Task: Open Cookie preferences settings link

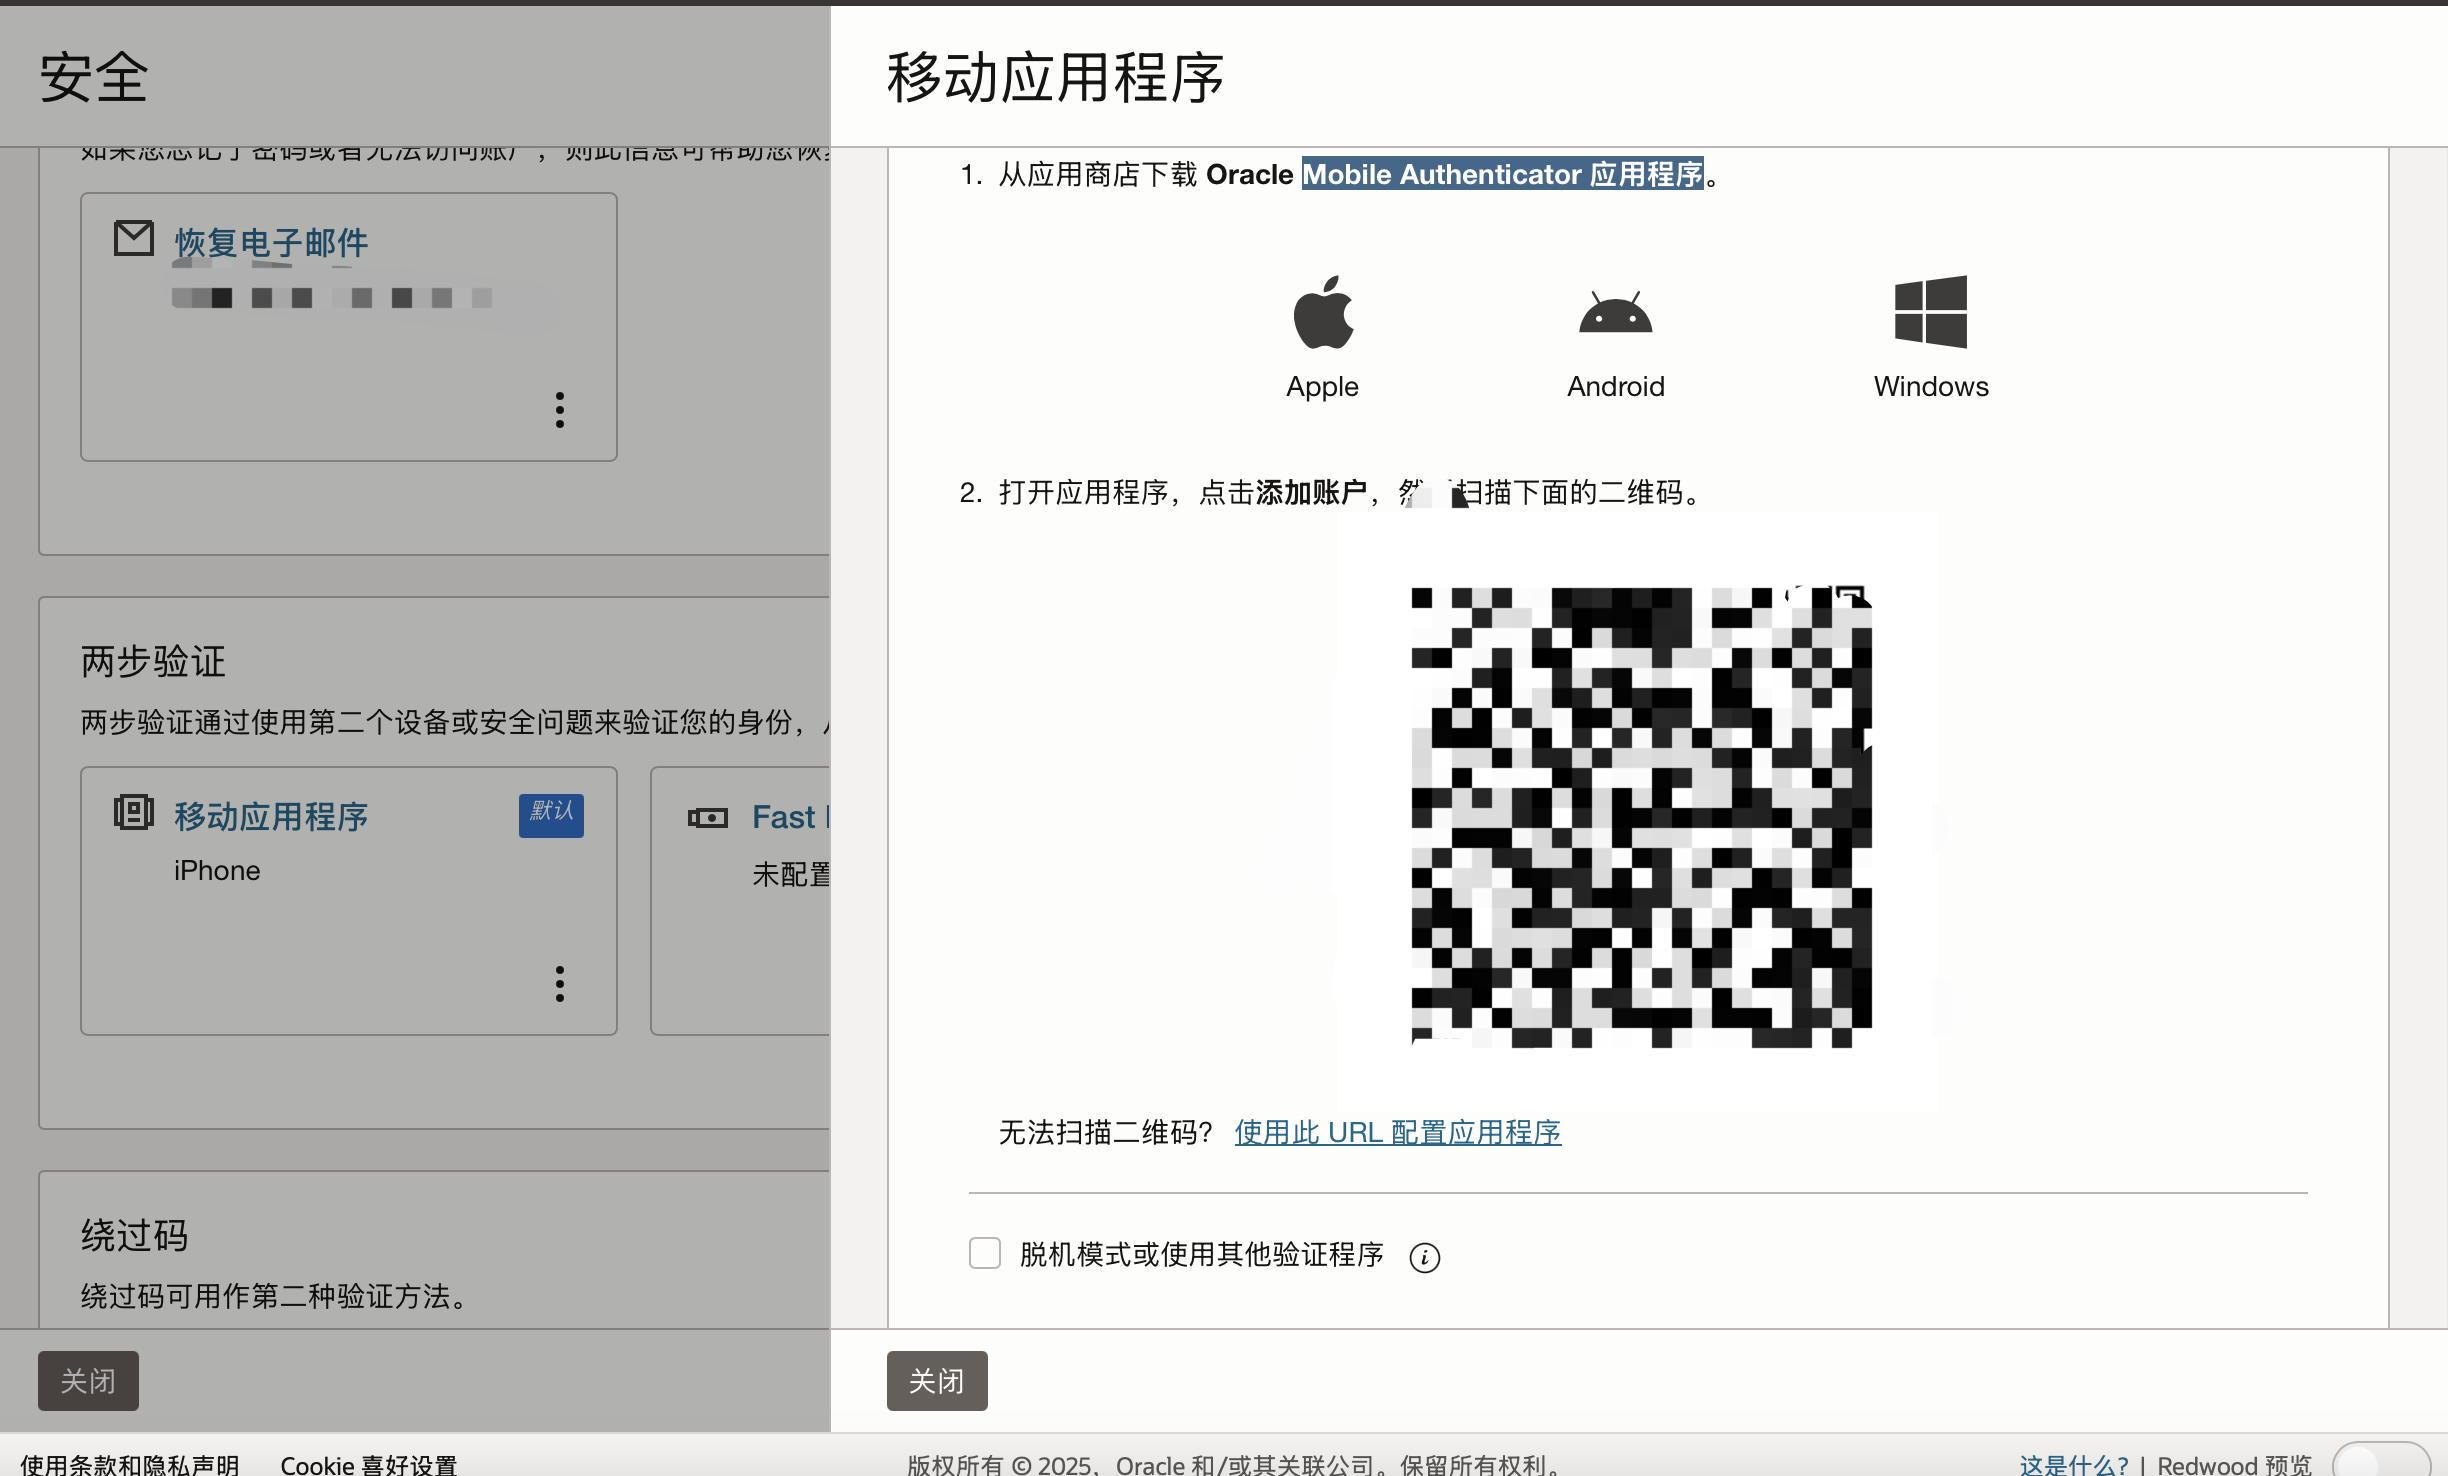Action: (368, 1465)
